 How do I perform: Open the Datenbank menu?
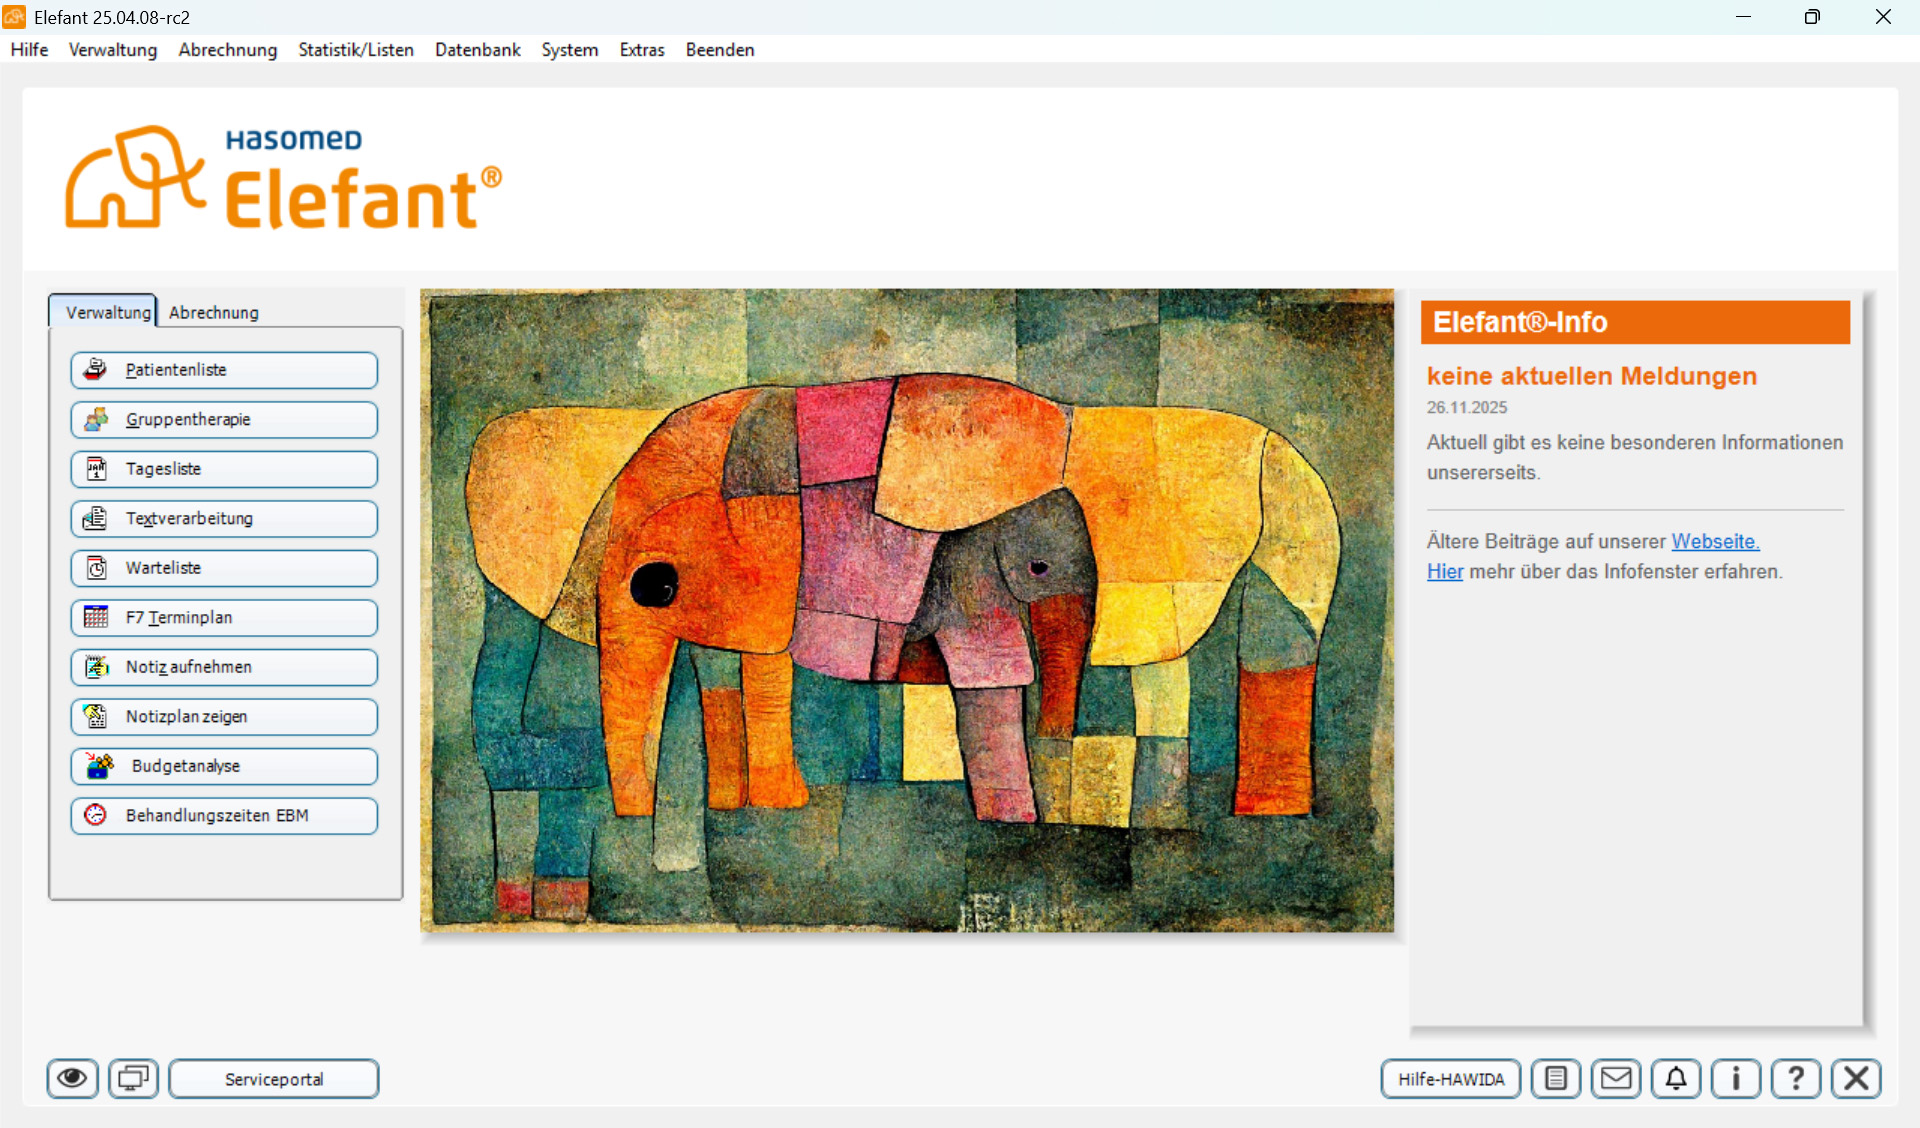477,50
